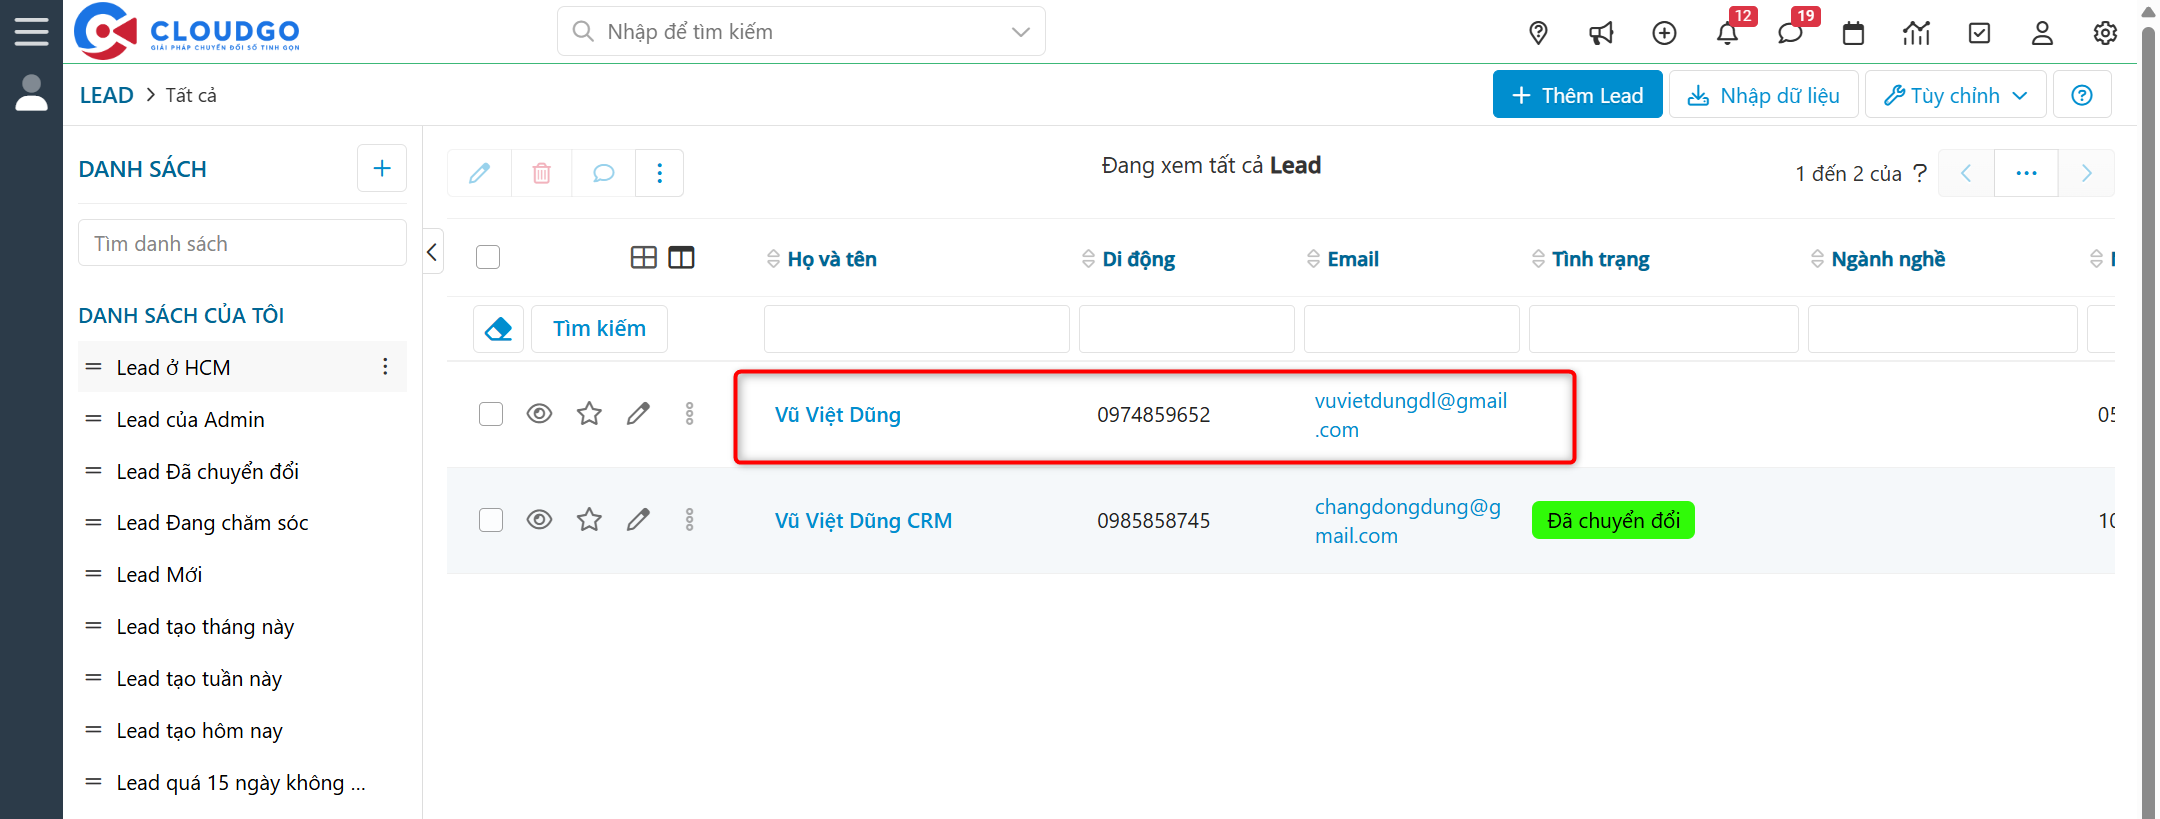Expand the Tùy chỉnh dropdown

pyautogui.click(x=1955, y=95)
